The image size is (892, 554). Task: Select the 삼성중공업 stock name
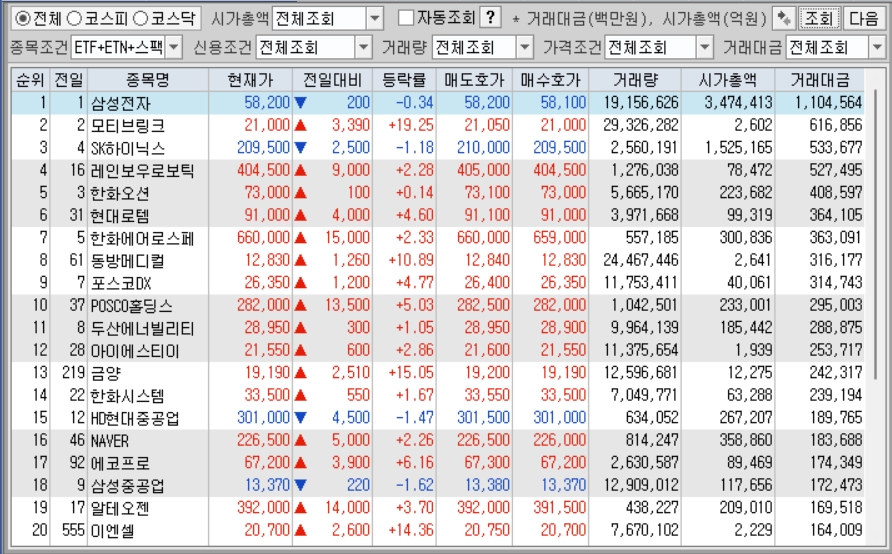click(x=128, y=485)
